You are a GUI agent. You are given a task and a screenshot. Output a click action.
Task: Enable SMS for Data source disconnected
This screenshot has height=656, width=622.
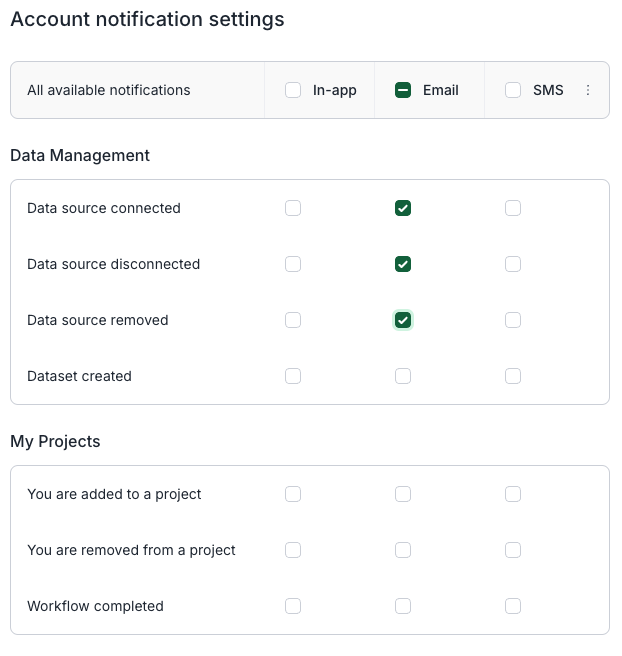pyautogui.click(x=513, y=264)
